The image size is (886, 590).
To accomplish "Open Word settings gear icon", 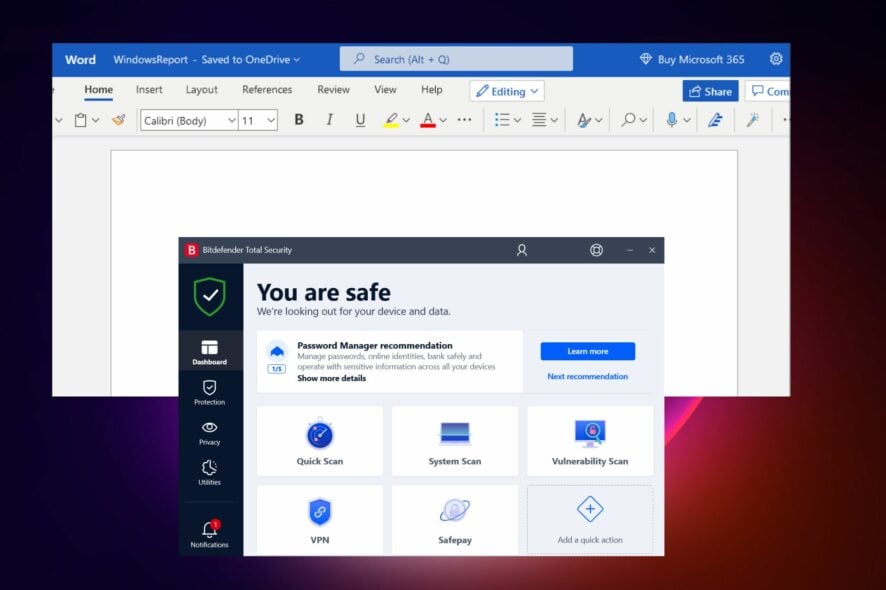I will point(776,59).
